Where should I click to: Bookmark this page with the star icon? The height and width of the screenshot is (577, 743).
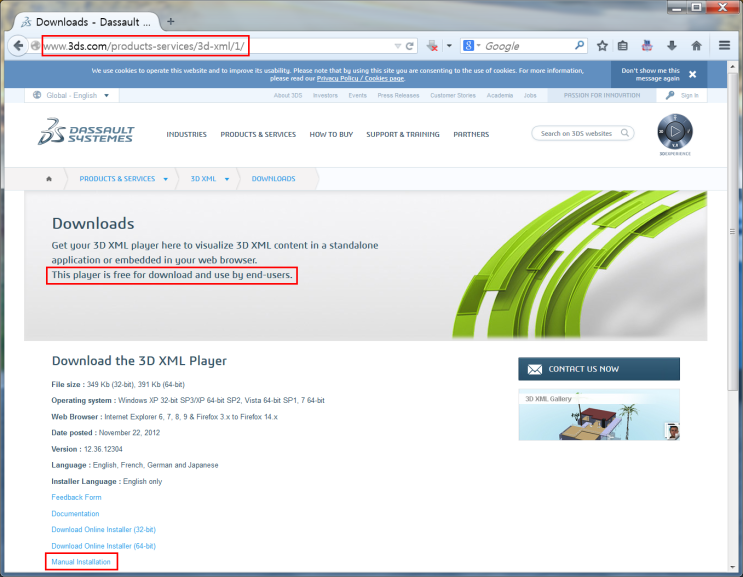coord(602,46)
